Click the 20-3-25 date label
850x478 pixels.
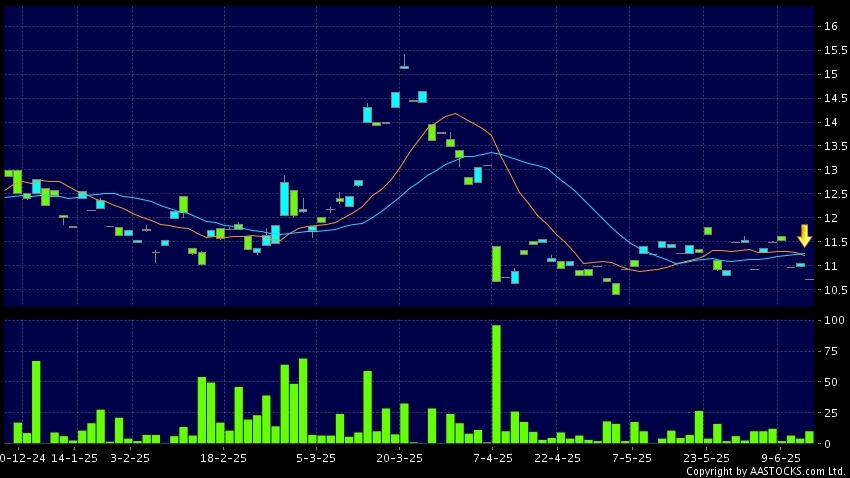pos(400,458)
